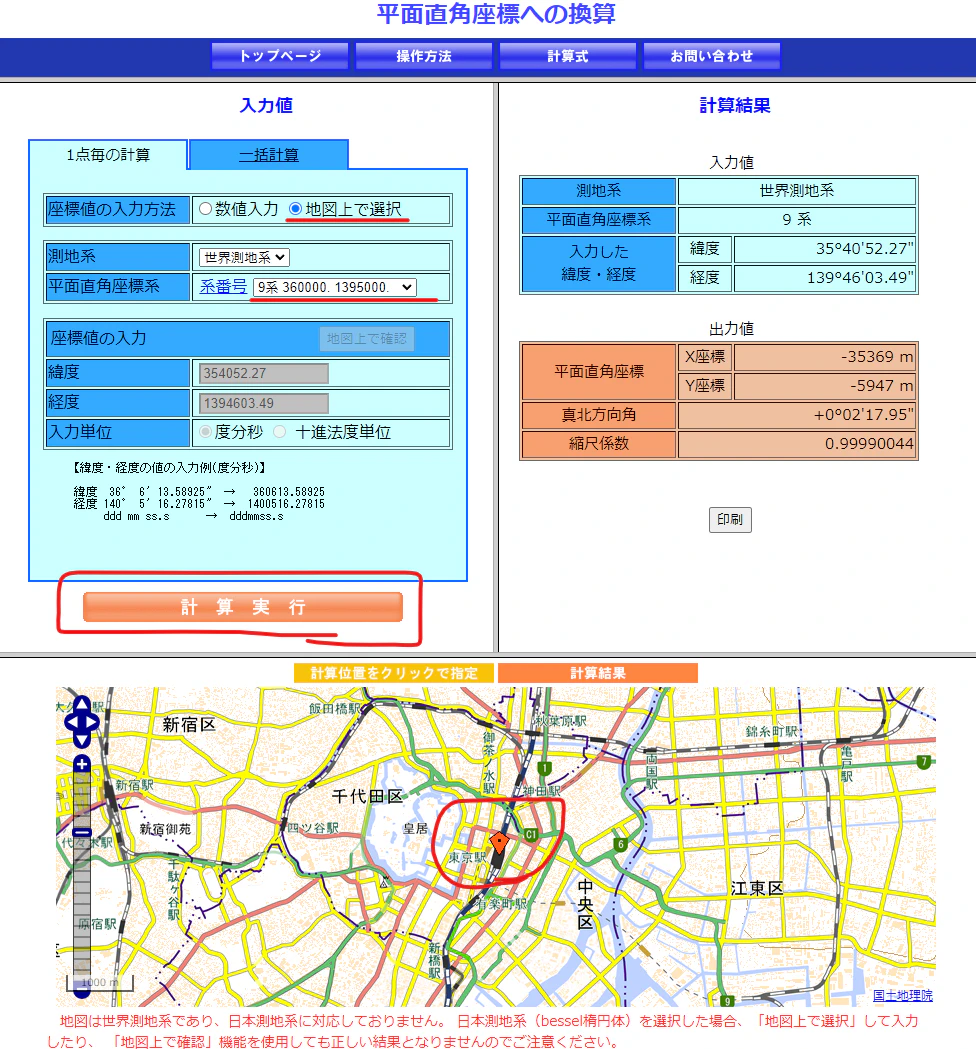976x1049 pixels.
Task: Click the 印刷 print button
Action: coord(730,520)
